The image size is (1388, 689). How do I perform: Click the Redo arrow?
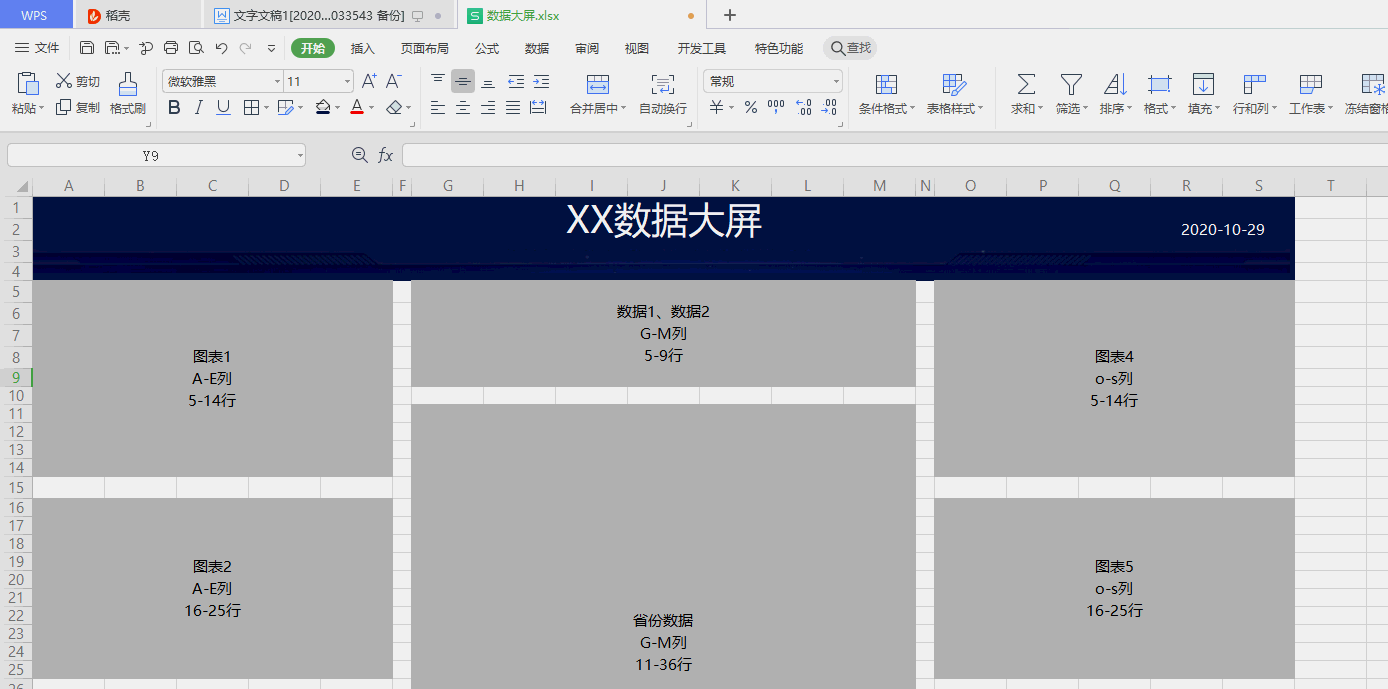click(x=246, y=48)
